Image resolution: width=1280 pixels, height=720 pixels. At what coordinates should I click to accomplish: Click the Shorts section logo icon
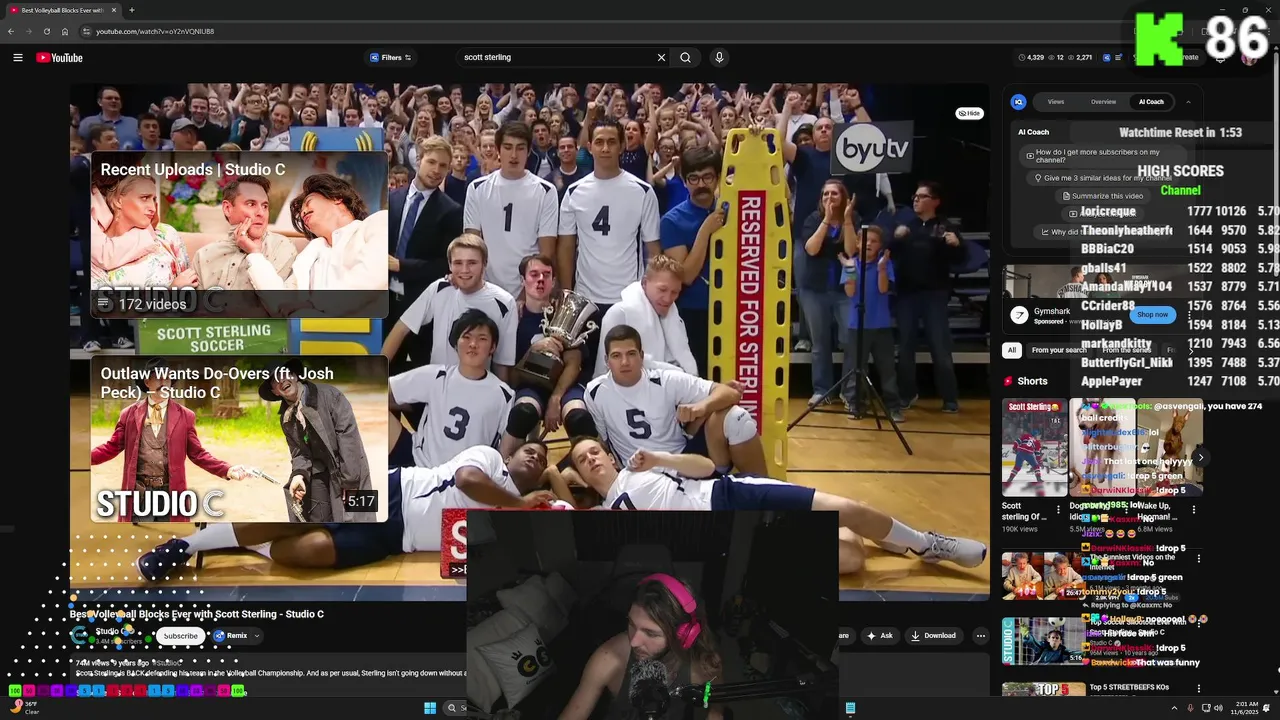[x=1008, y=381]
